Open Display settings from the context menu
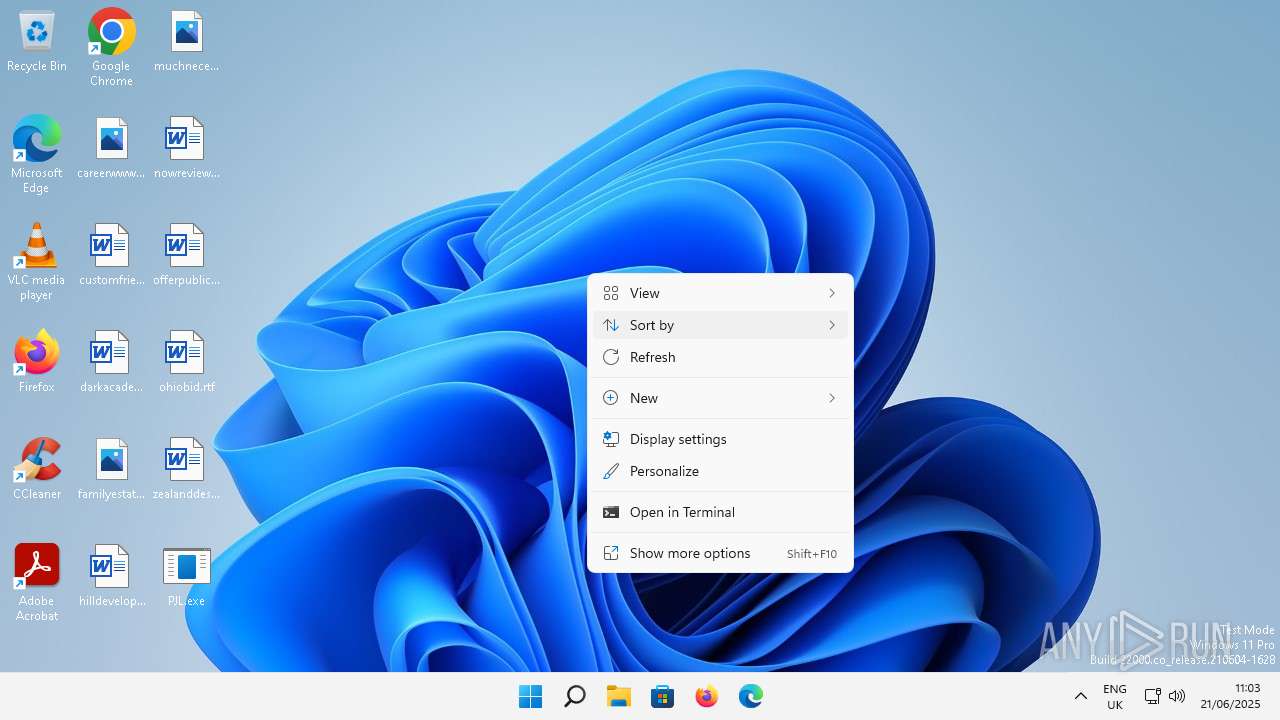Image resolution: width=1280 pixels, height=720 pixels. (720, 439)
